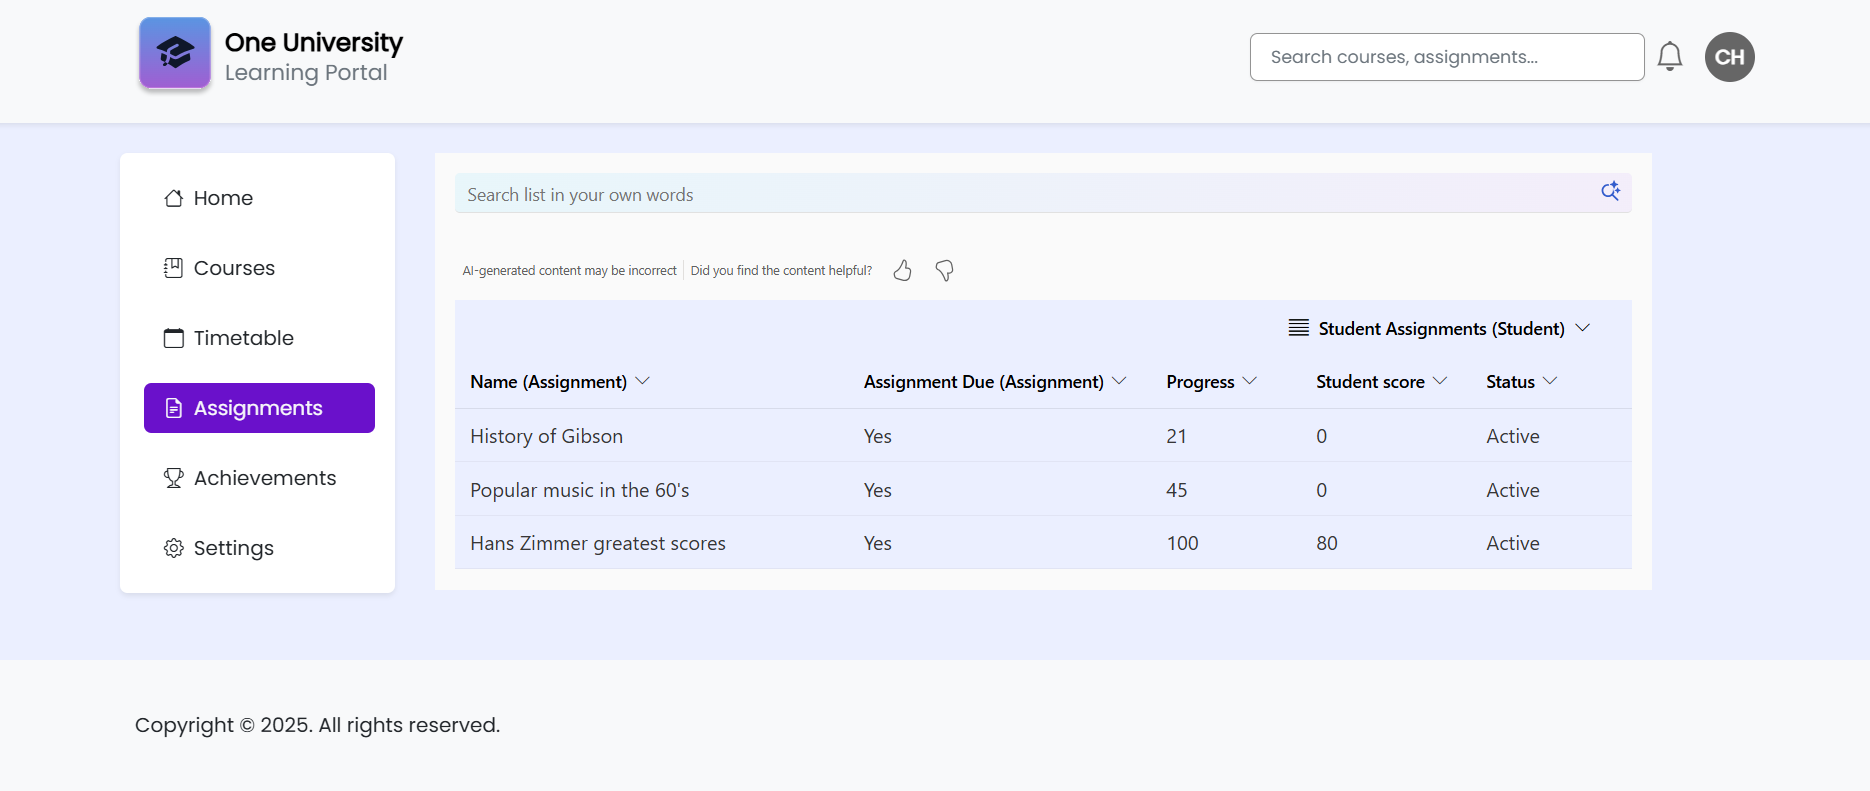
Task: Click the AI search sparkle icon
Action: click(1610, 191)
